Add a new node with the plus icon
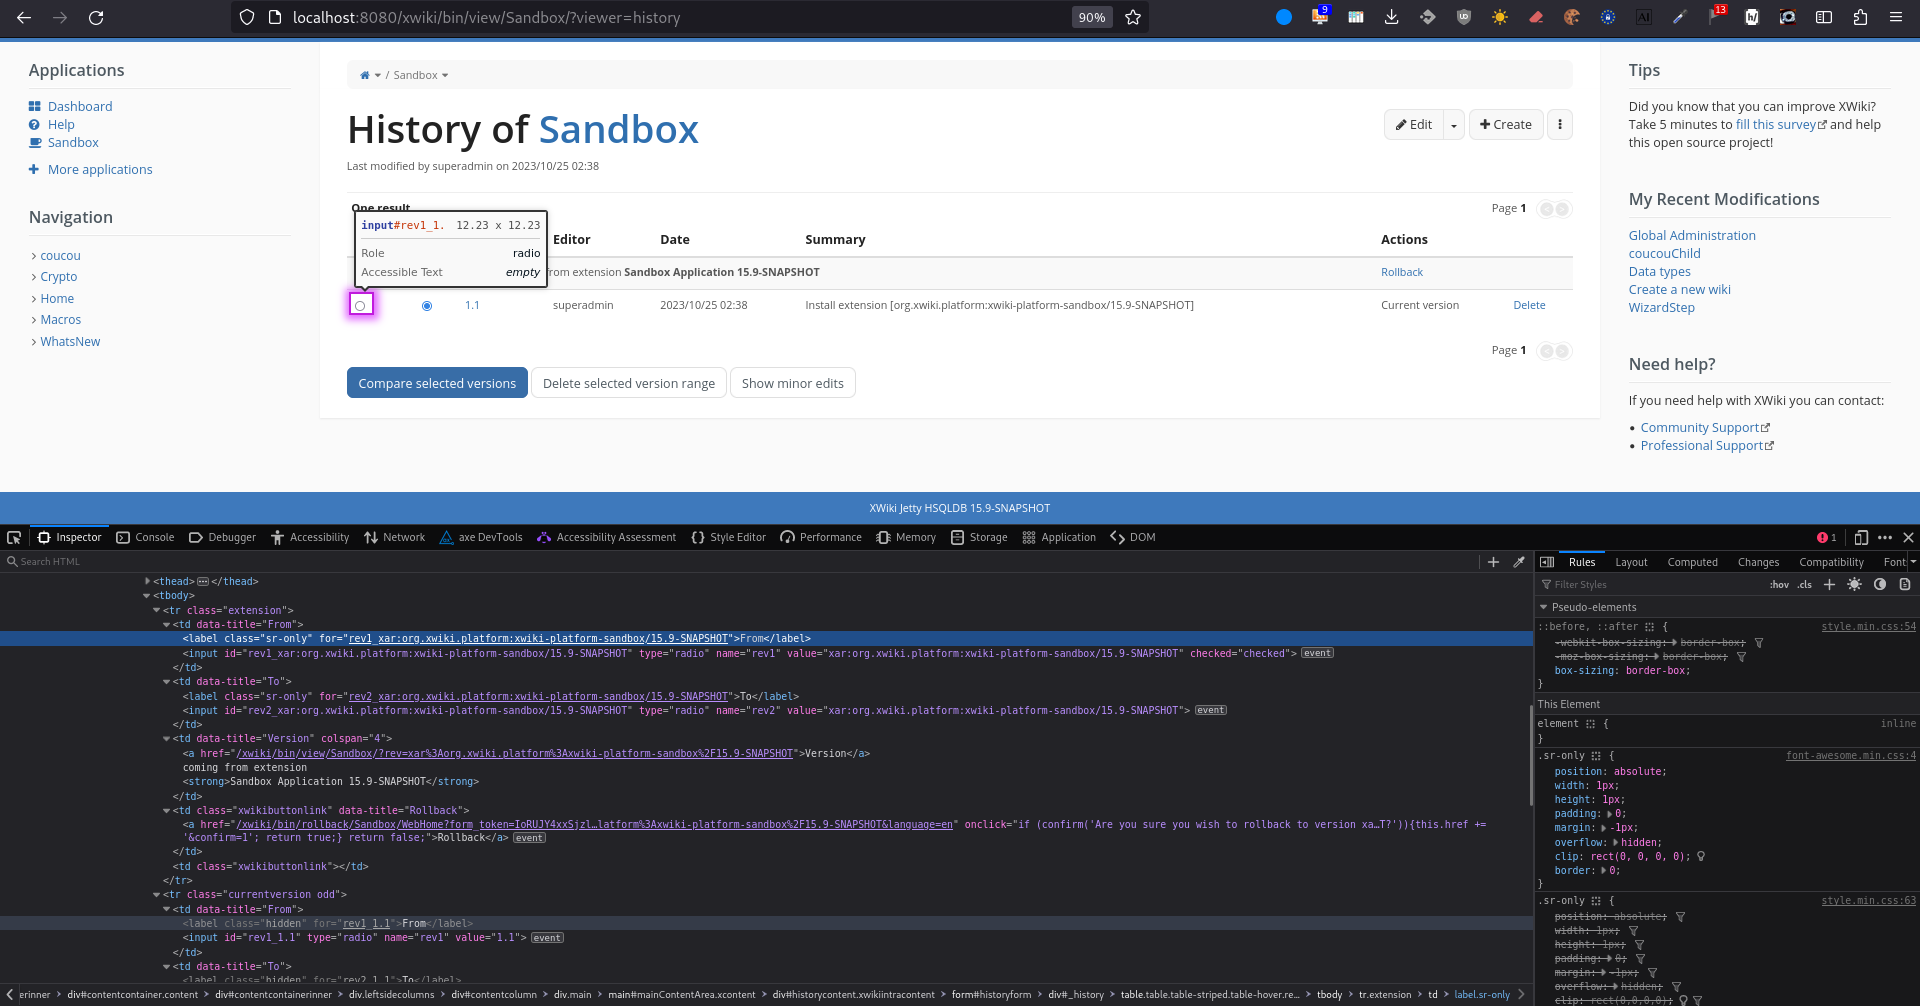Viewport: 1920px width, 1006px height. point(1493,562)
